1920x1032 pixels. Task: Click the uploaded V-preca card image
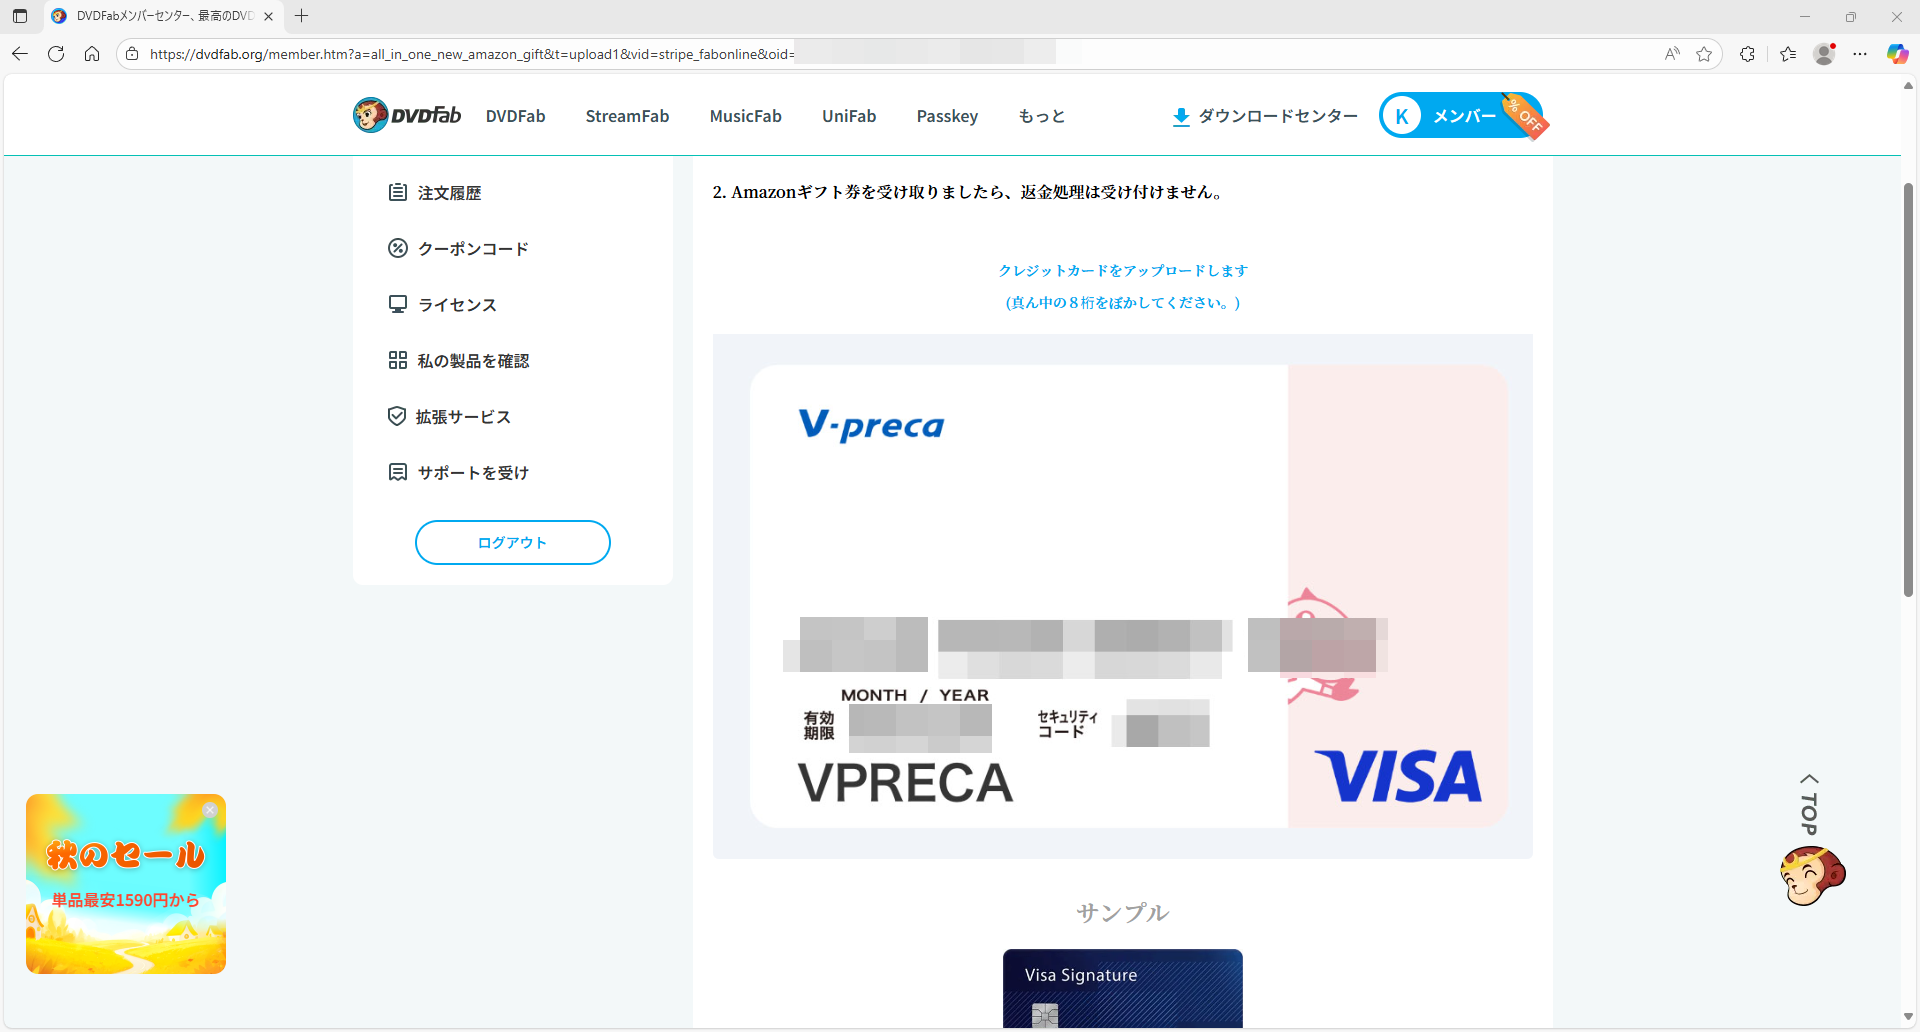point(1127,596)
